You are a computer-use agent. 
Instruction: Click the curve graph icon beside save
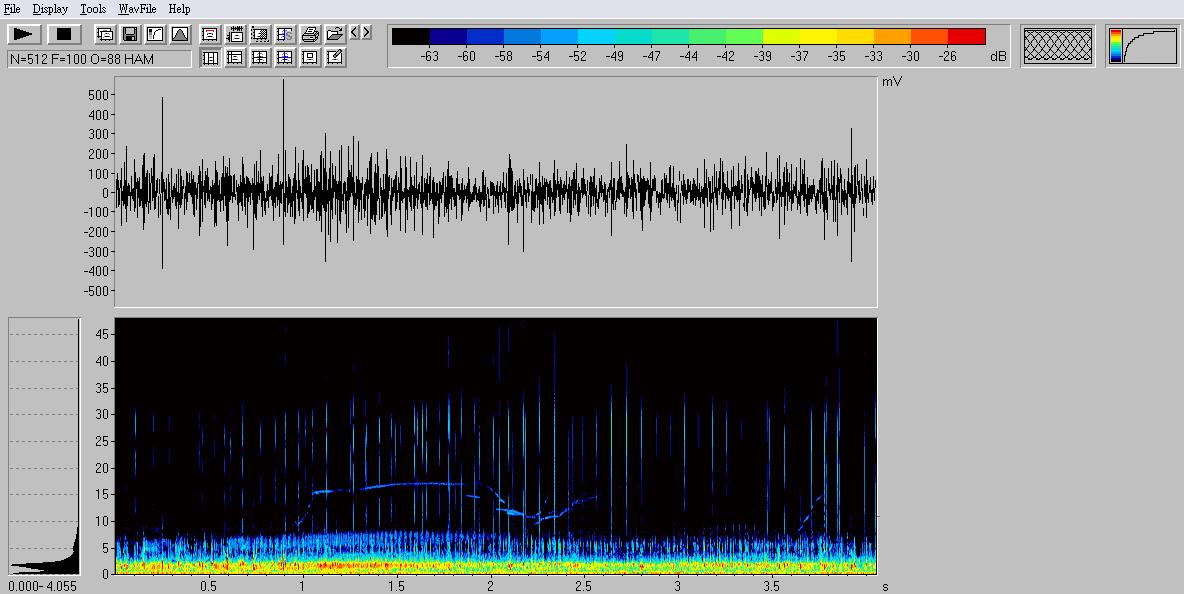(155, 34)
